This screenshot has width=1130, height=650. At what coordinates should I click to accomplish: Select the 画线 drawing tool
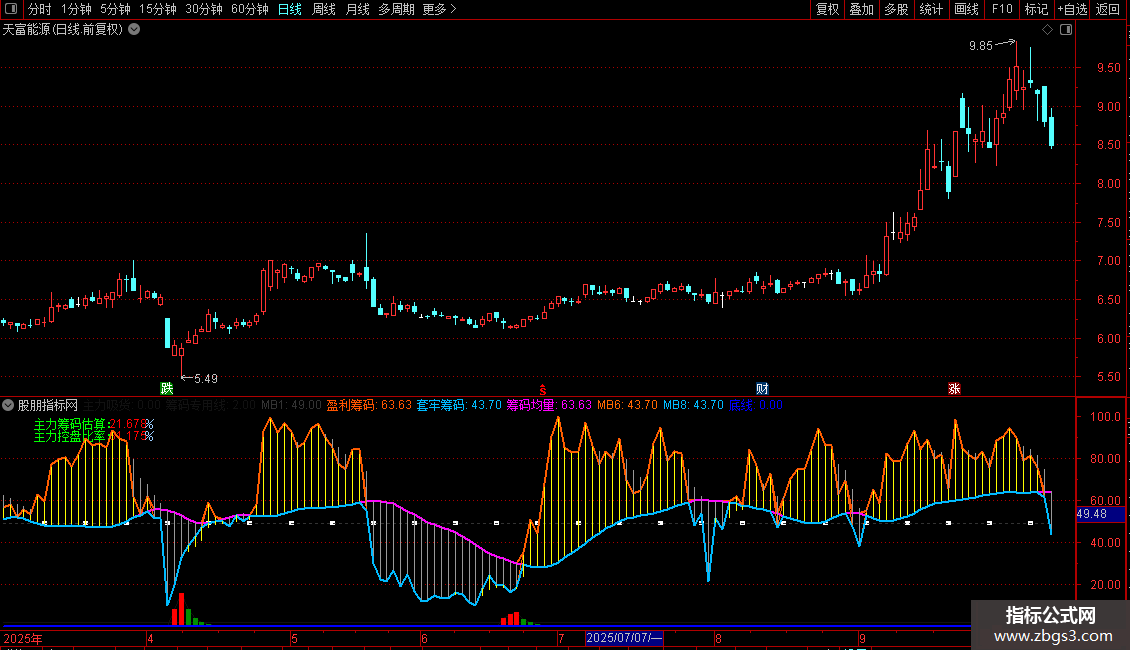tap(966, 9)
